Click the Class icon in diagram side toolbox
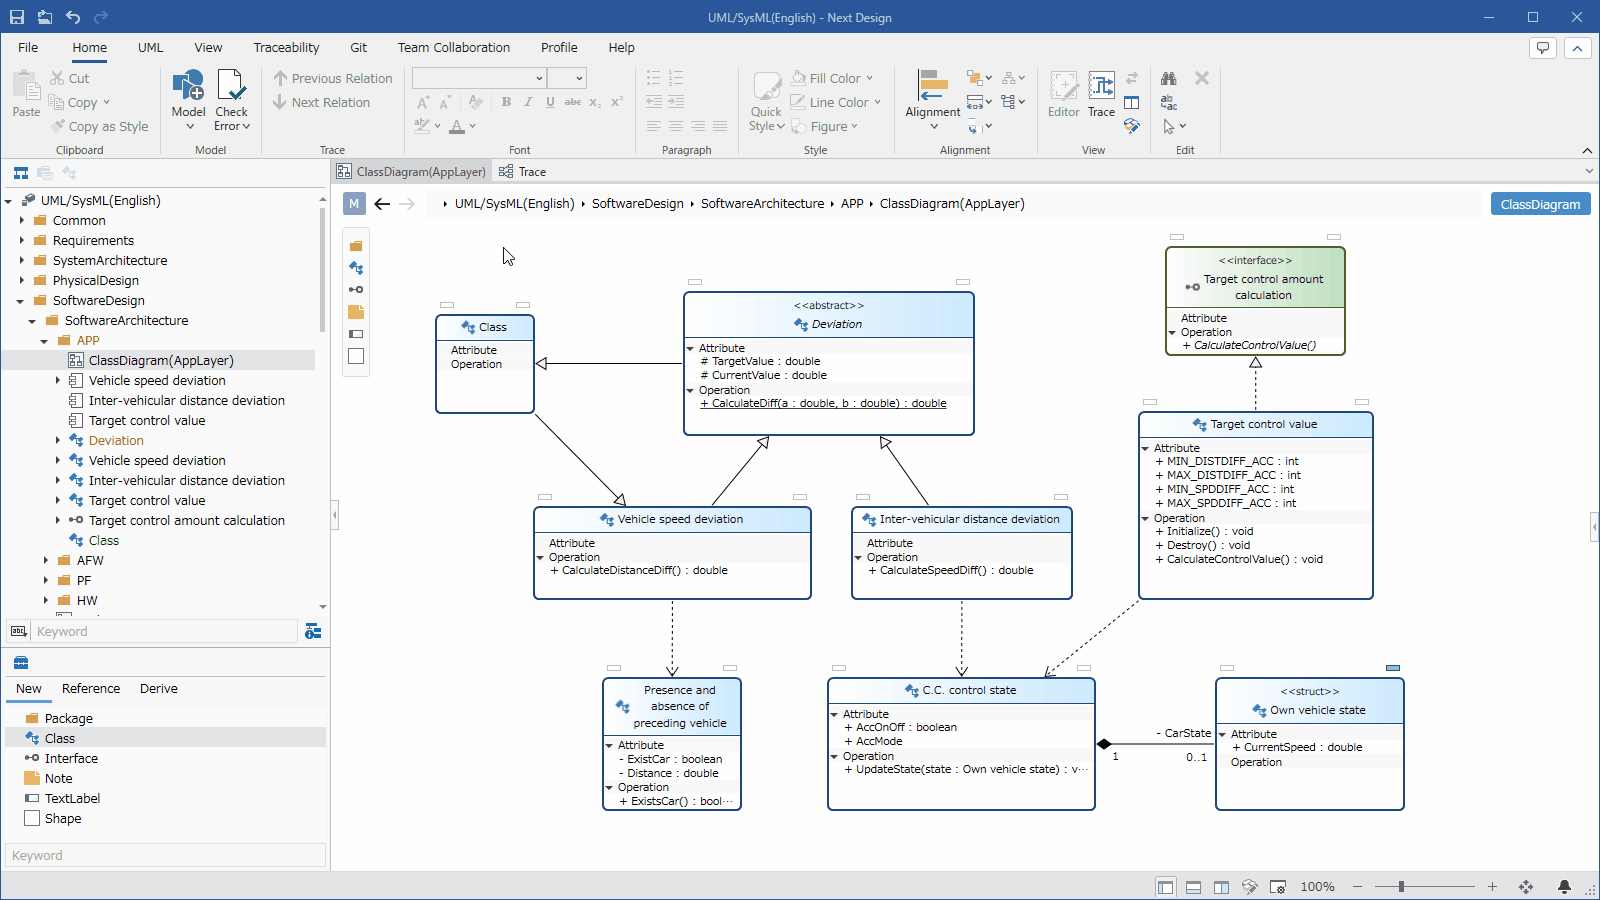This screenshot has width=1600, height=900. click(356, 268)
